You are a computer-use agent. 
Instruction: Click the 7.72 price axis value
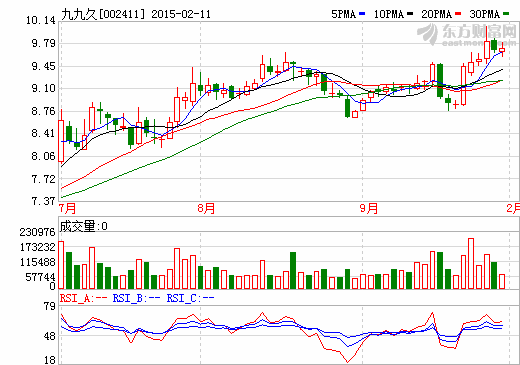tap(43, 179)
